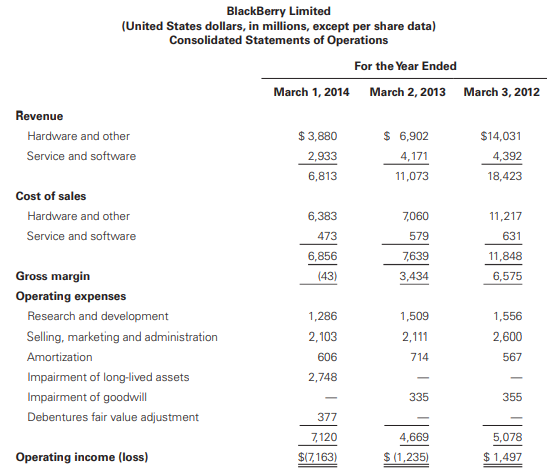Click the Cost of sales heading
Image resolution: width=547 pixels, height=475 pixels.
(51, 196)
